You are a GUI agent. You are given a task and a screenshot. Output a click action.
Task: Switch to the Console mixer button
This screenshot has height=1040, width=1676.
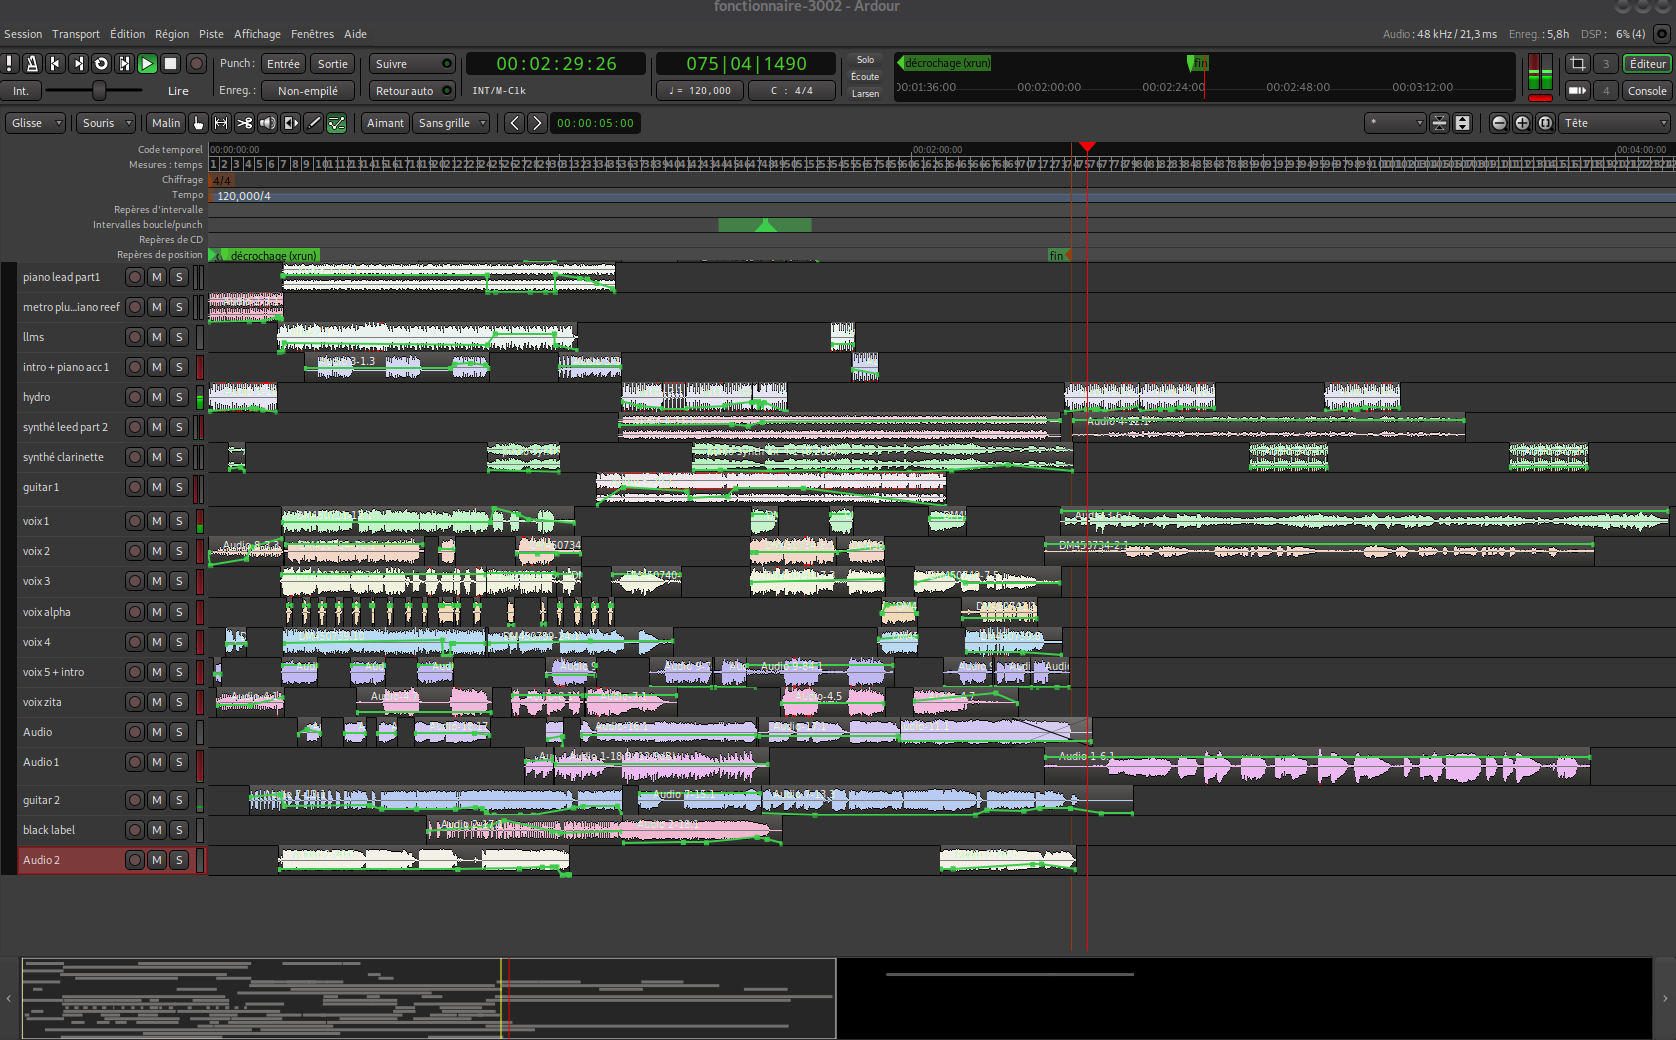(x=1647, y=91)
